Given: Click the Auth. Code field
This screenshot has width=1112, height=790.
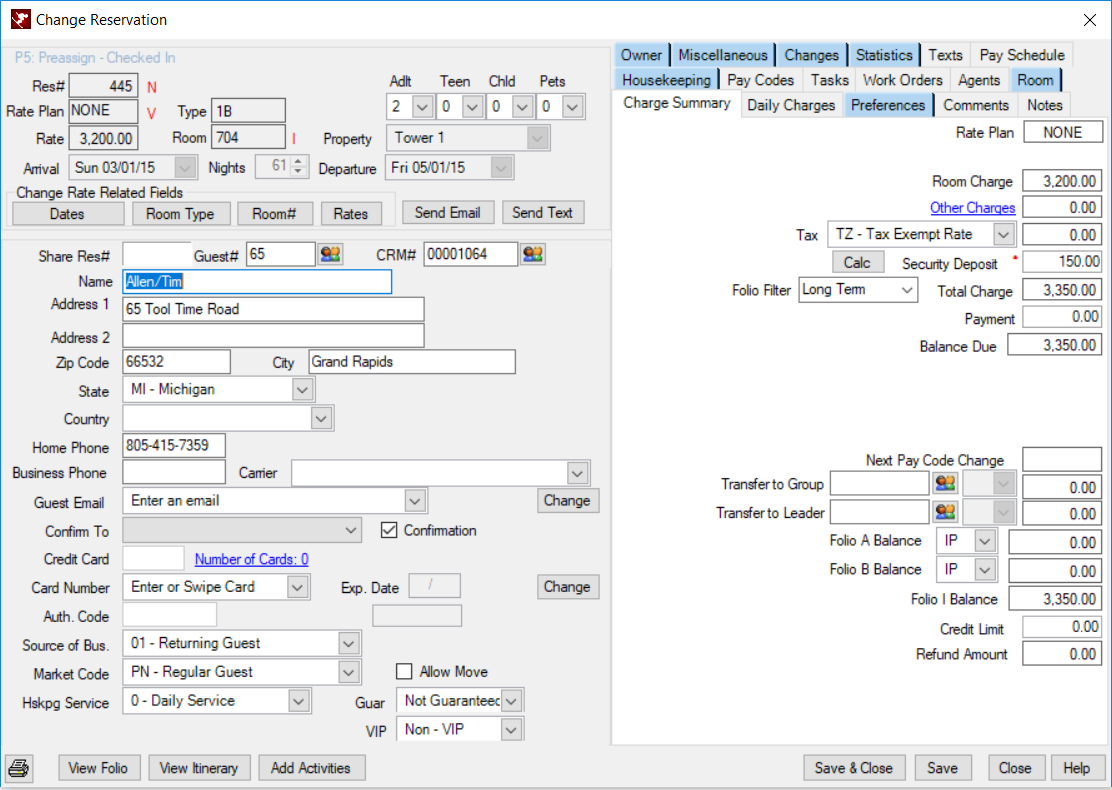Looking at the screenshot, I should [x=169, y=615].
